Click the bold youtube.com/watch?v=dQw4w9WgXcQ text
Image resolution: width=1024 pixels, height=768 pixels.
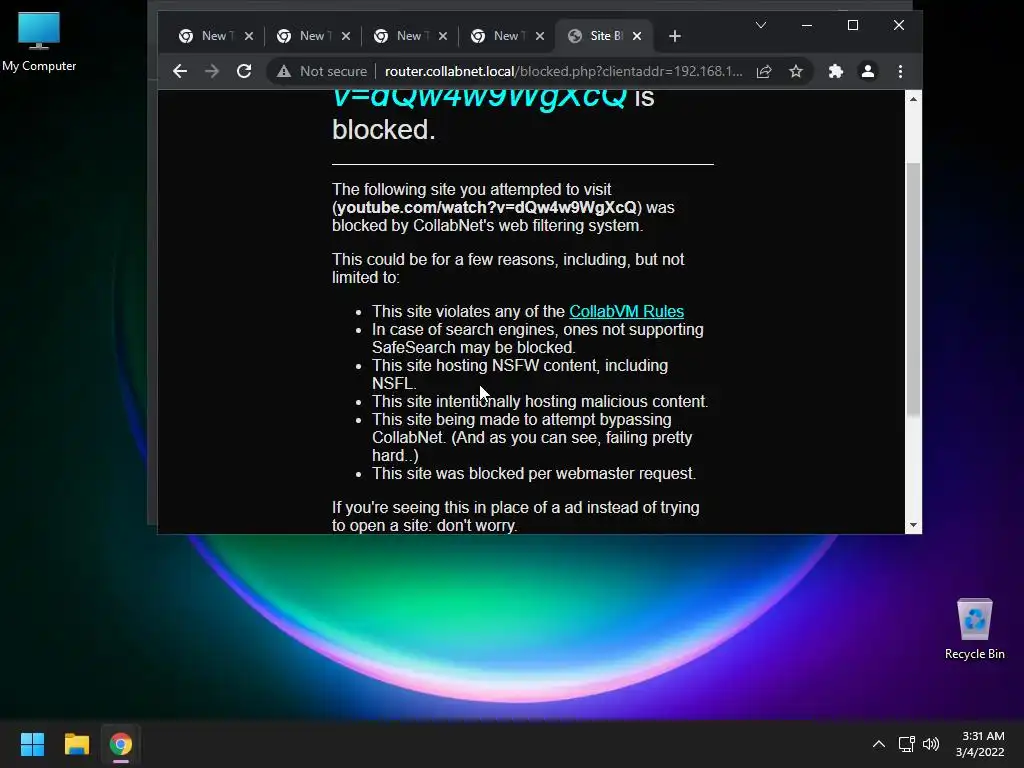point(487,208)
